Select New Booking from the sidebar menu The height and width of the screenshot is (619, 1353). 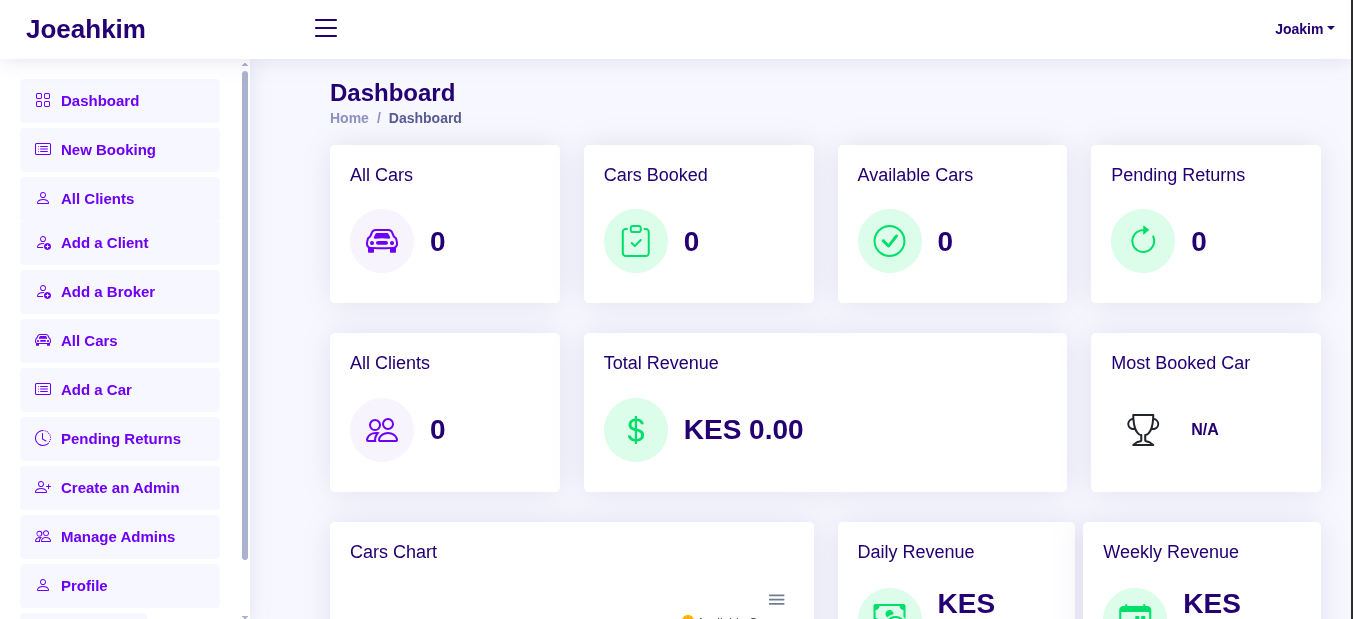108,149
